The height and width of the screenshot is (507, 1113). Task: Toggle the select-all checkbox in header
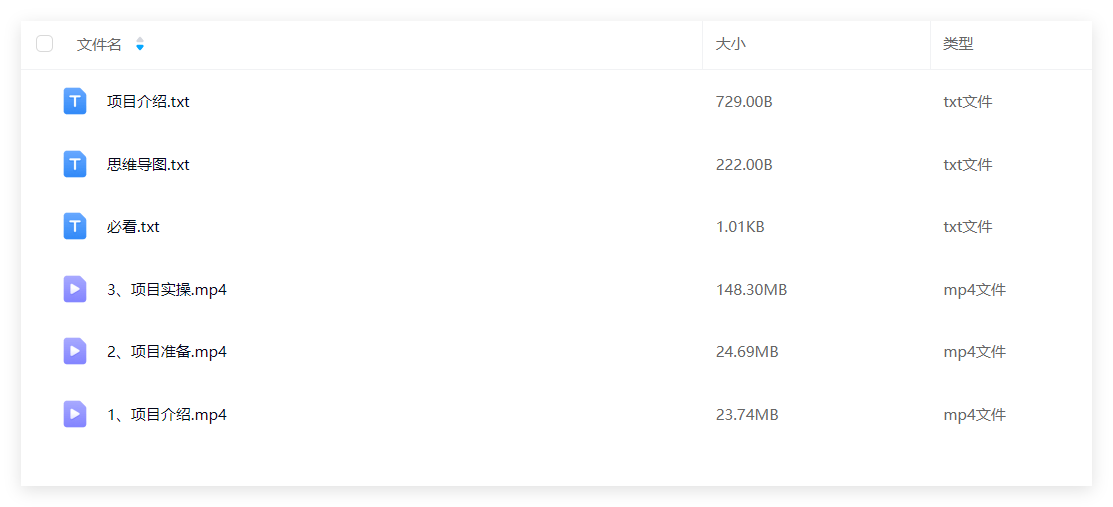(x=45, y=44)
